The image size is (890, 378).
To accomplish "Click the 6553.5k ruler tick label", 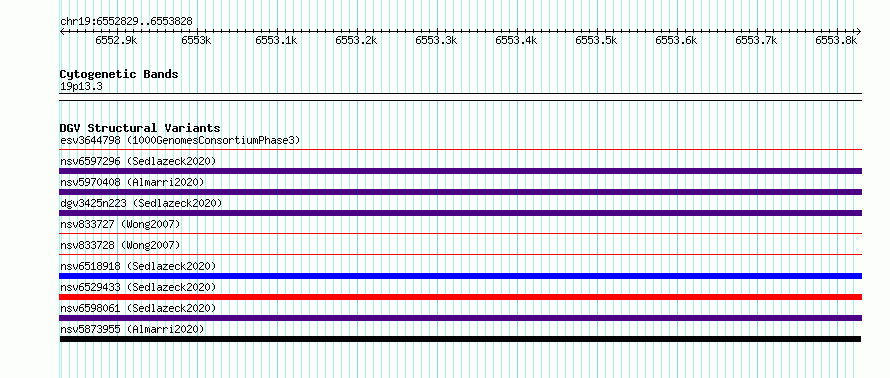I will (x=597, y=40).
